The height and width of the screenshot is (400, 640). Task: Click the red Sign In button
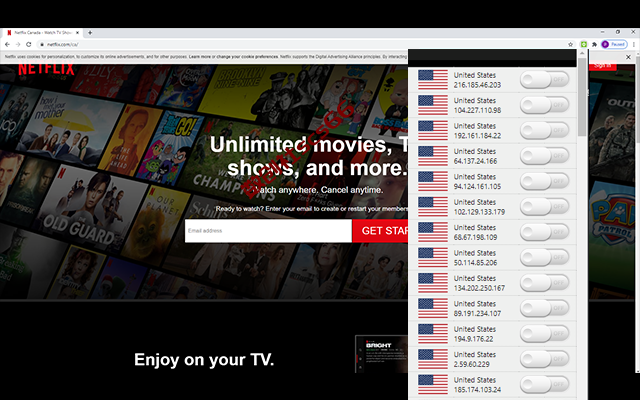pyautogui.click(x=602, y=66)
